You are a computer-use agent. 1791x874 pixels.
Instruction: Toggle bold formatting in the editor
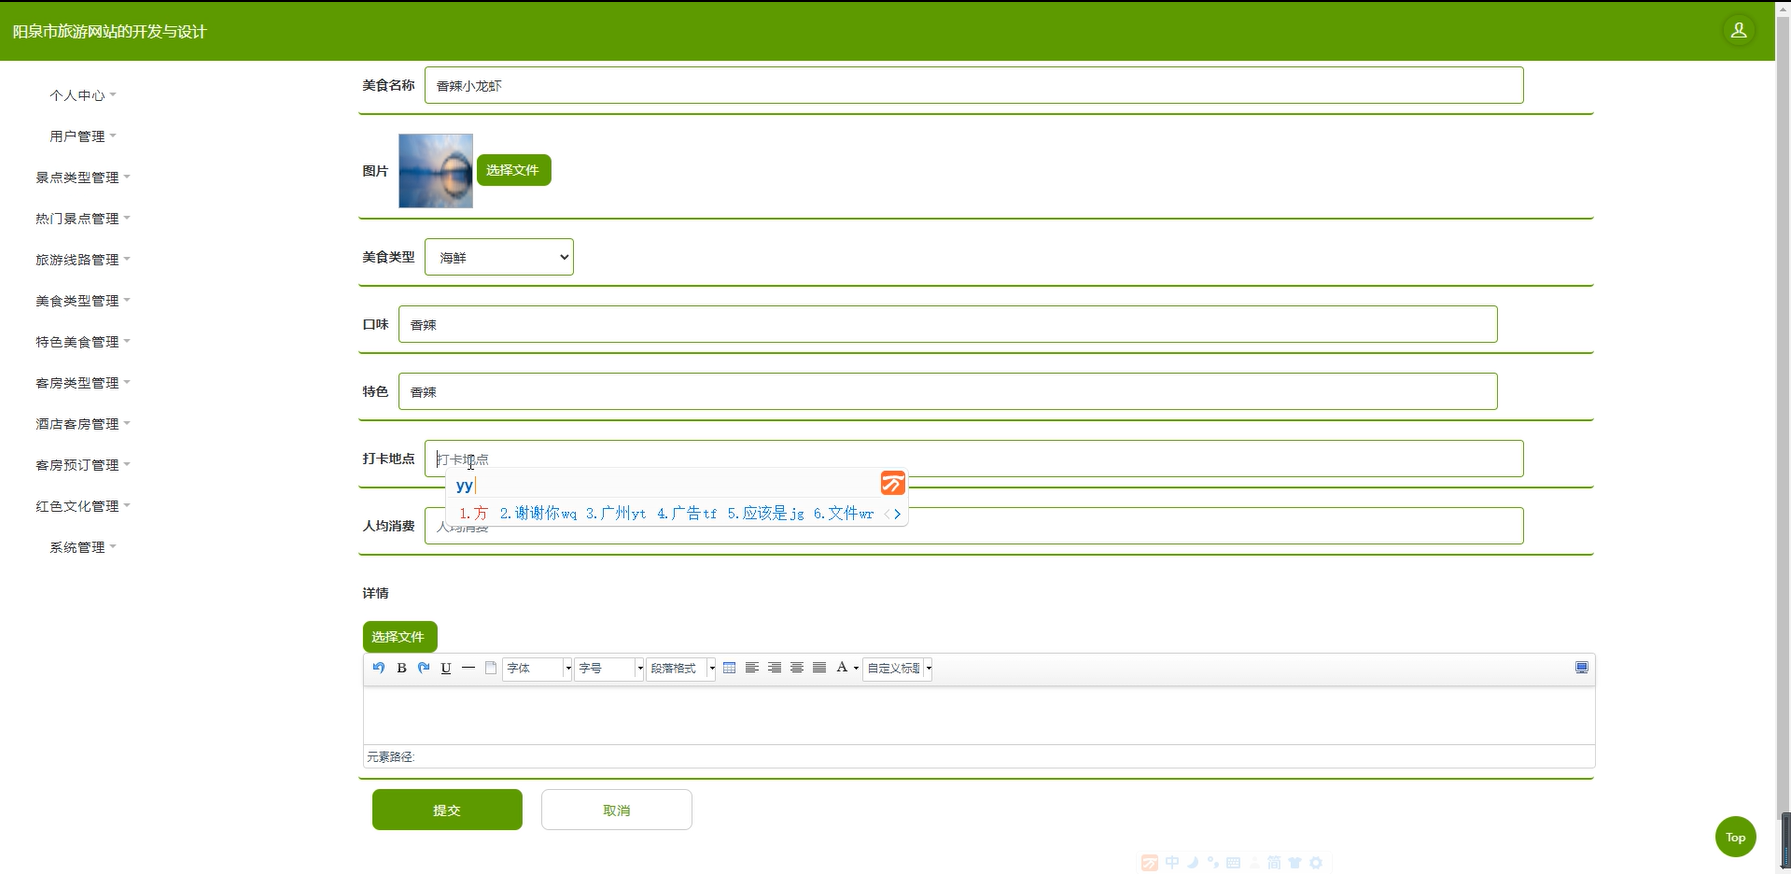pos(401,668)
